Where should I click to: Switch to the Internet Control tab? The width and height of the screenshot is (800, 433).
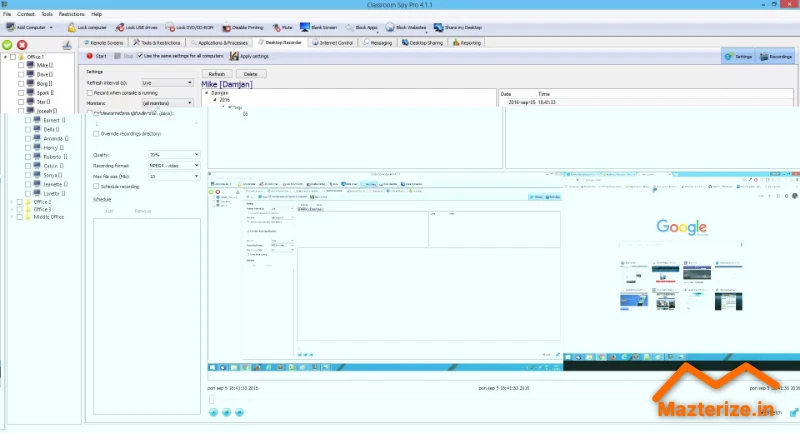point(332,43)
